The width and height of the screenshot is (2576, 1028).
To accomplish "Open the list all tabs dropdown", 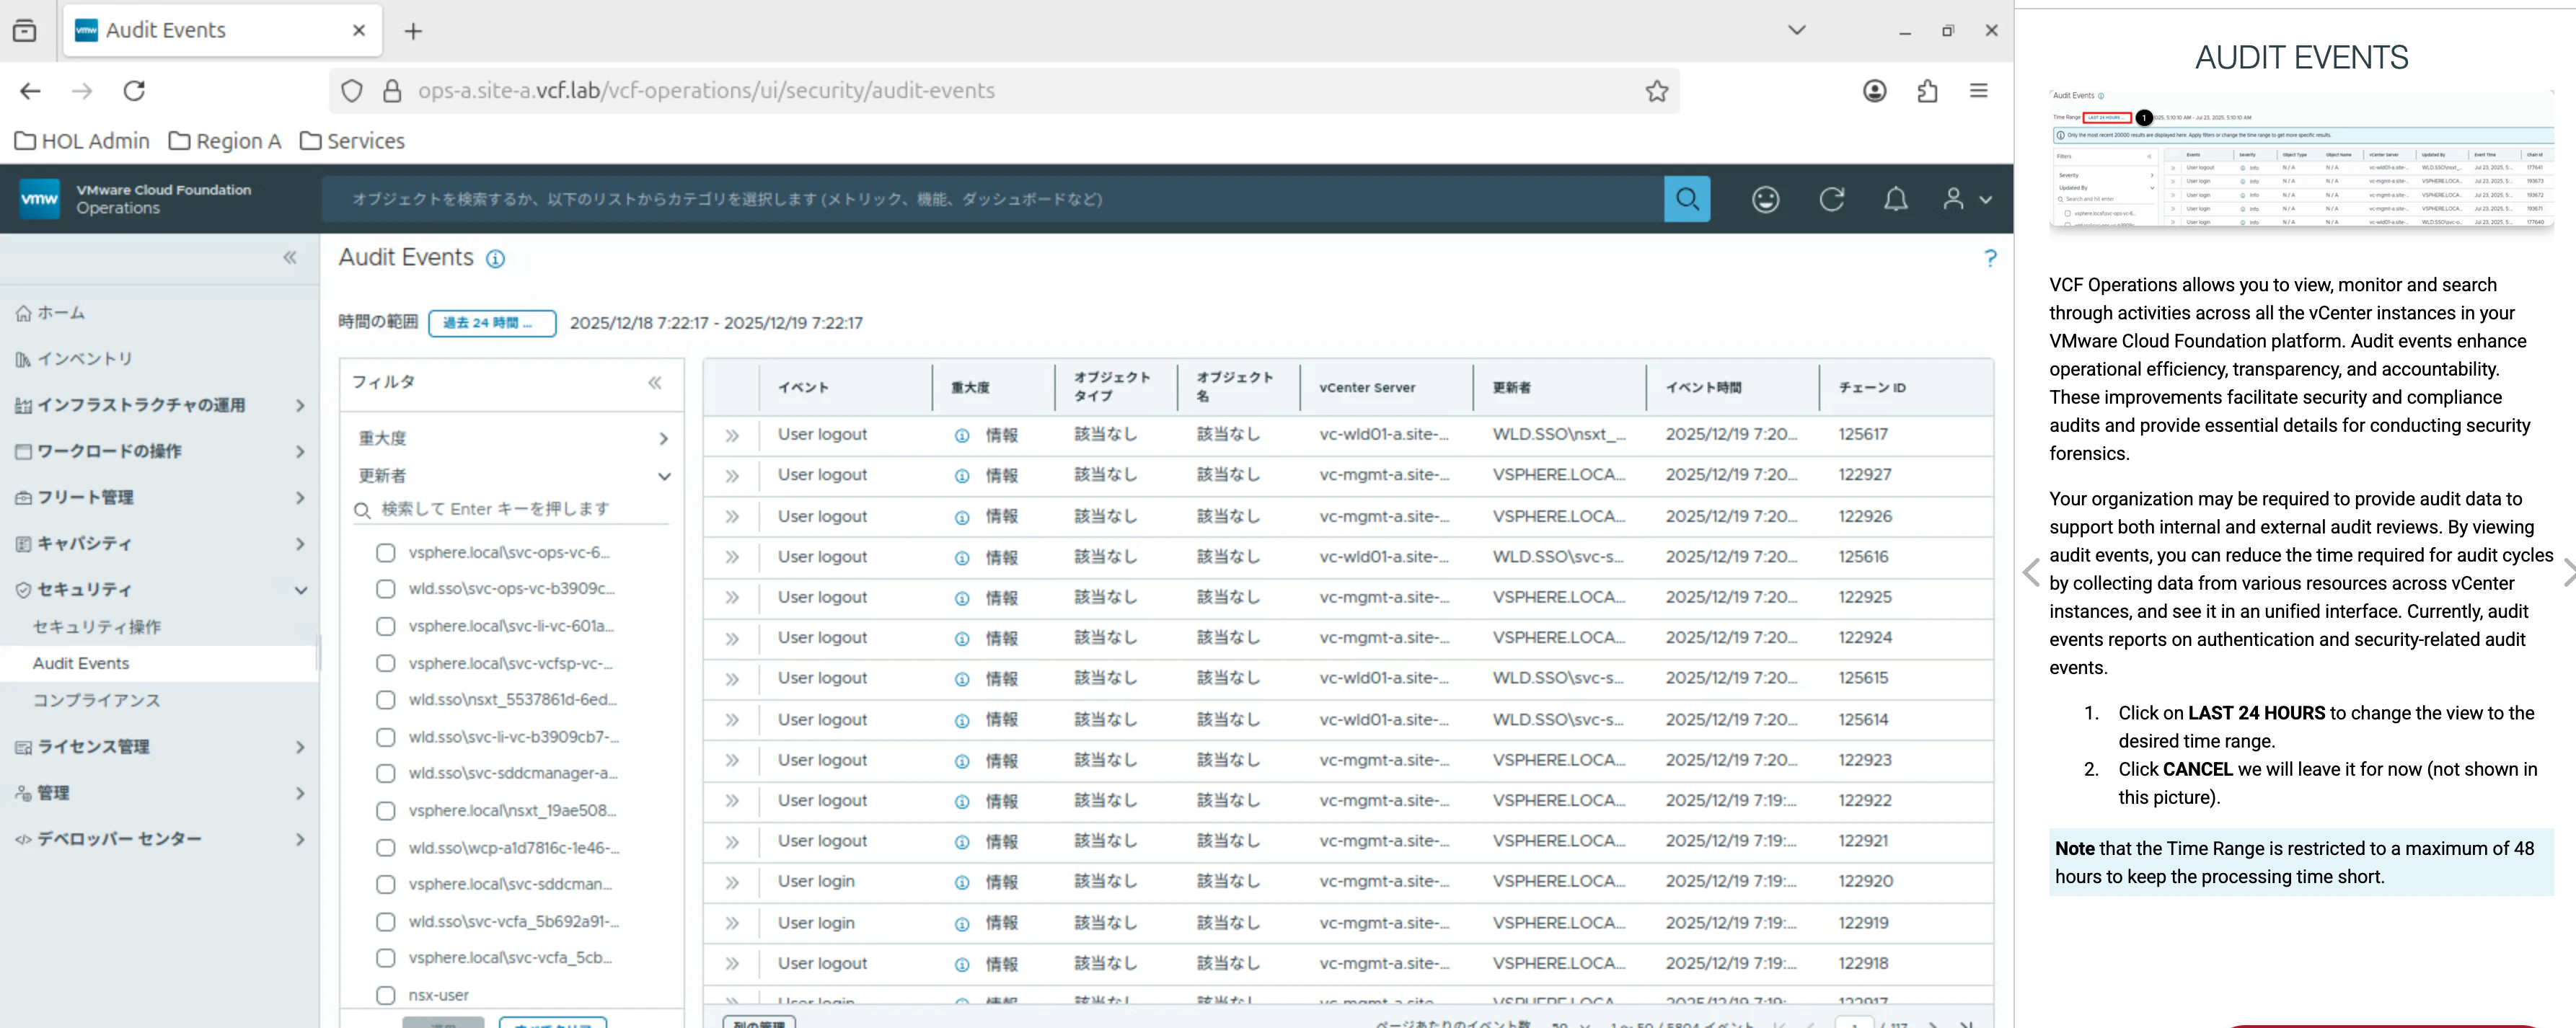I will tap(1796, 30).
